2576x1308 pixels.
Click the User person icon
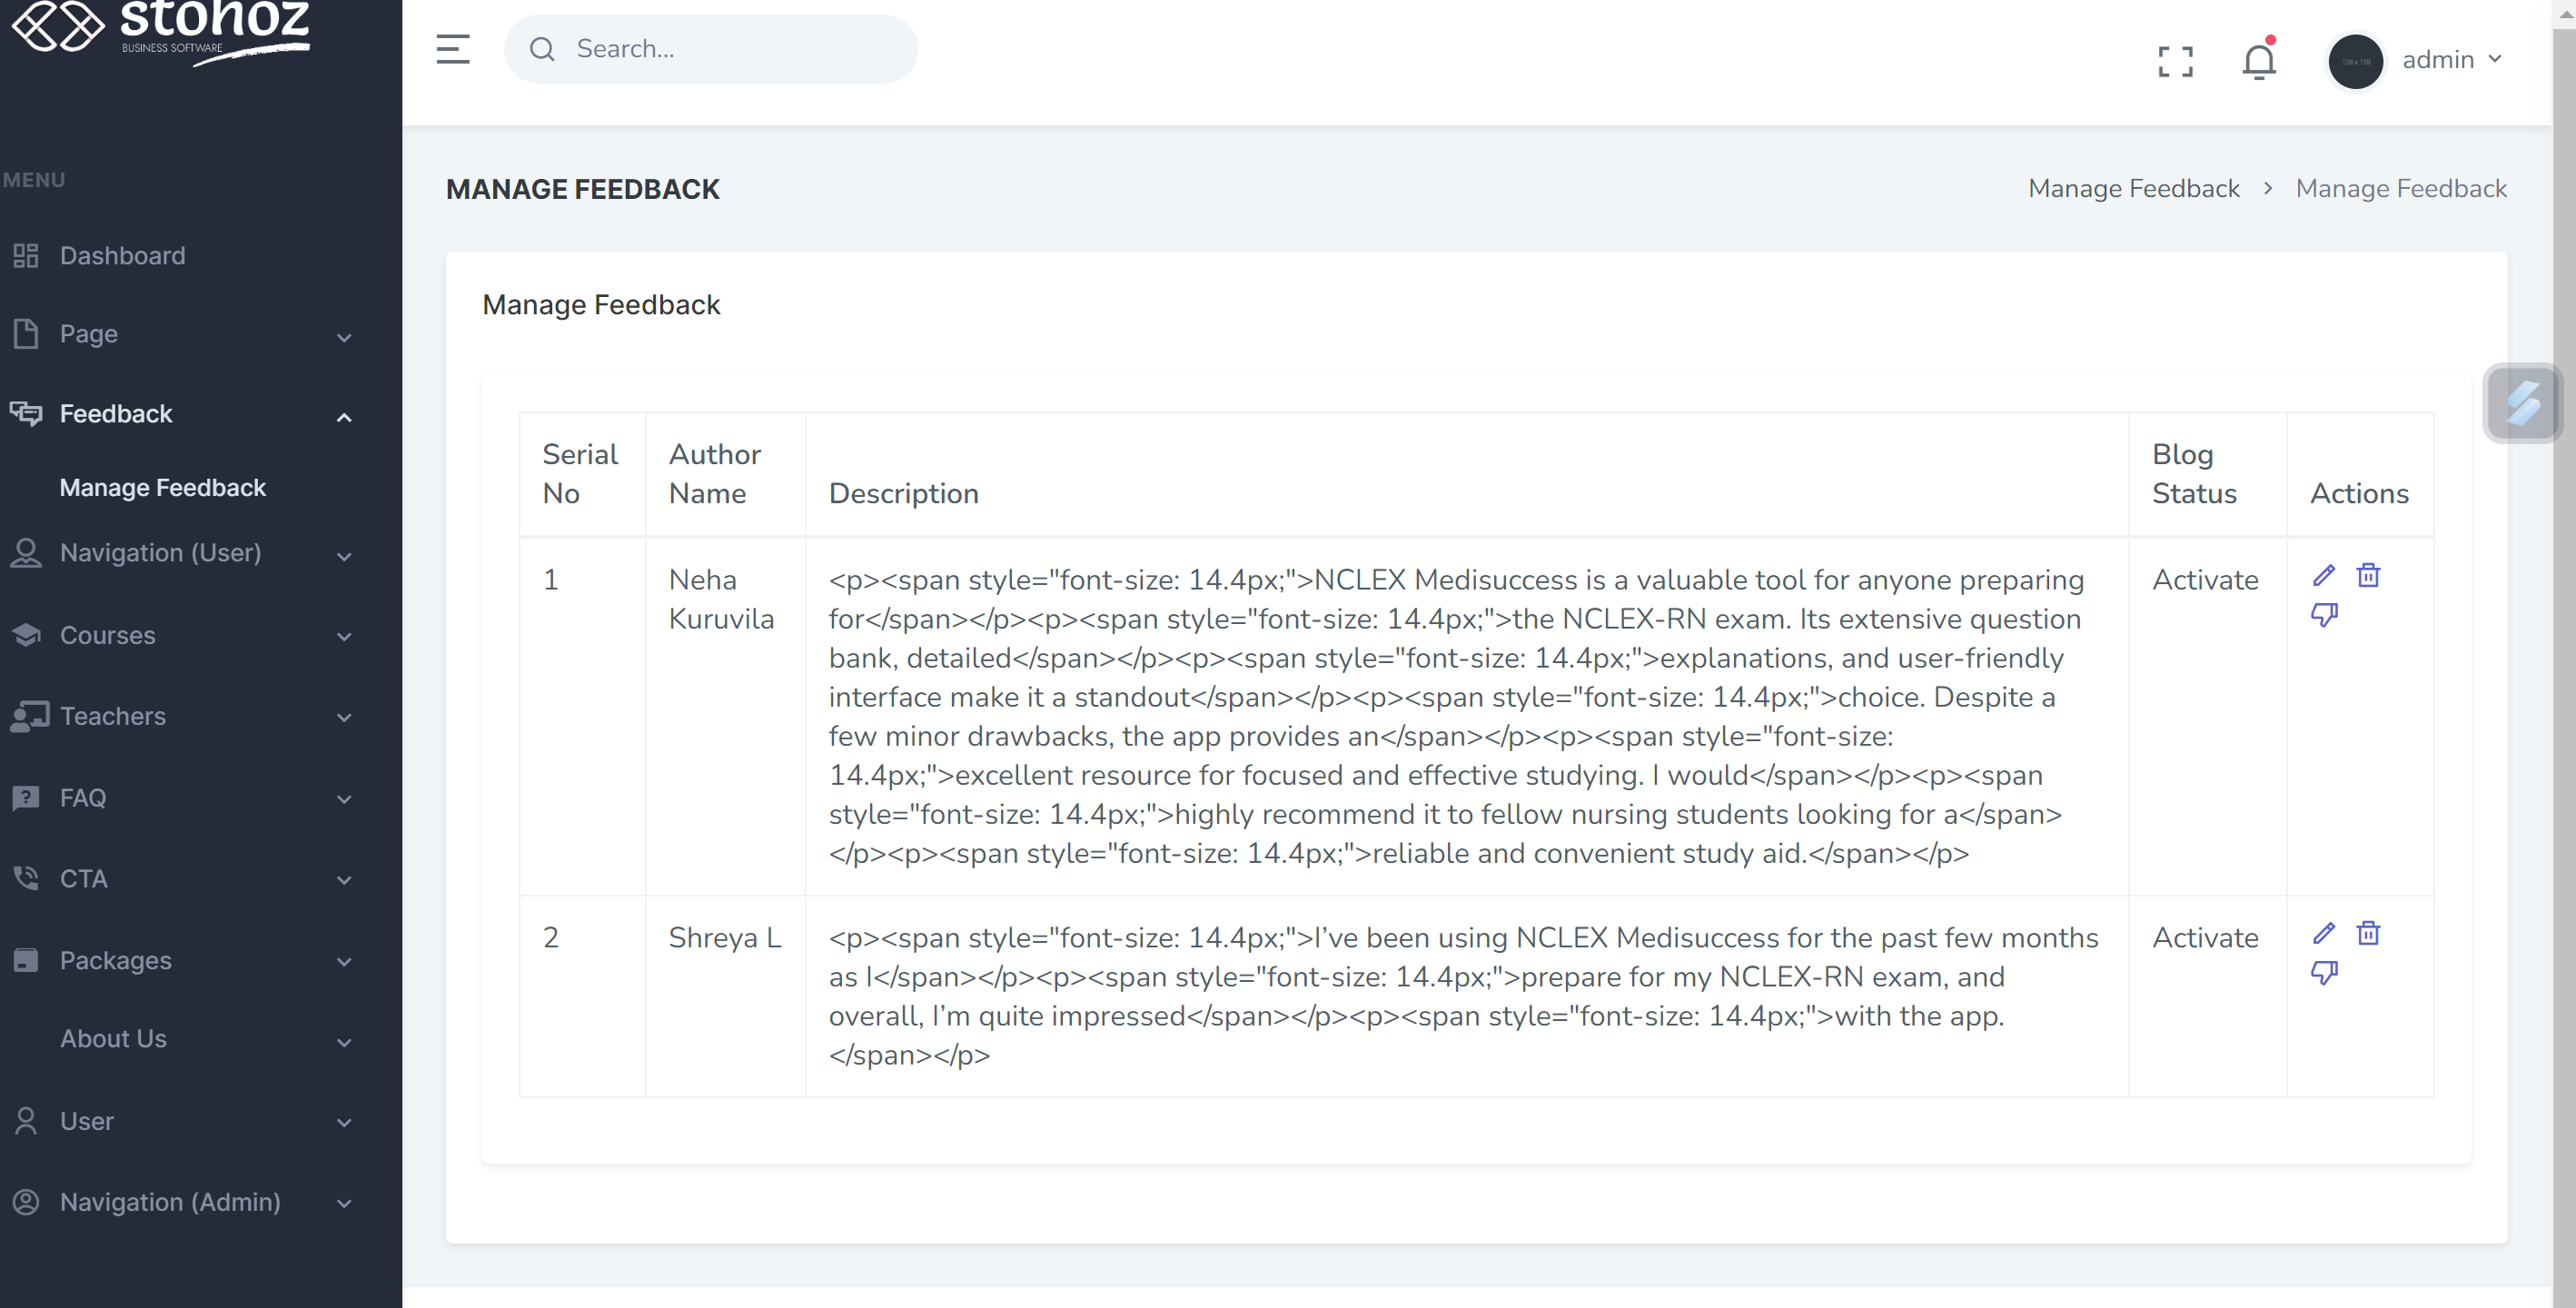click(26, 1122)
